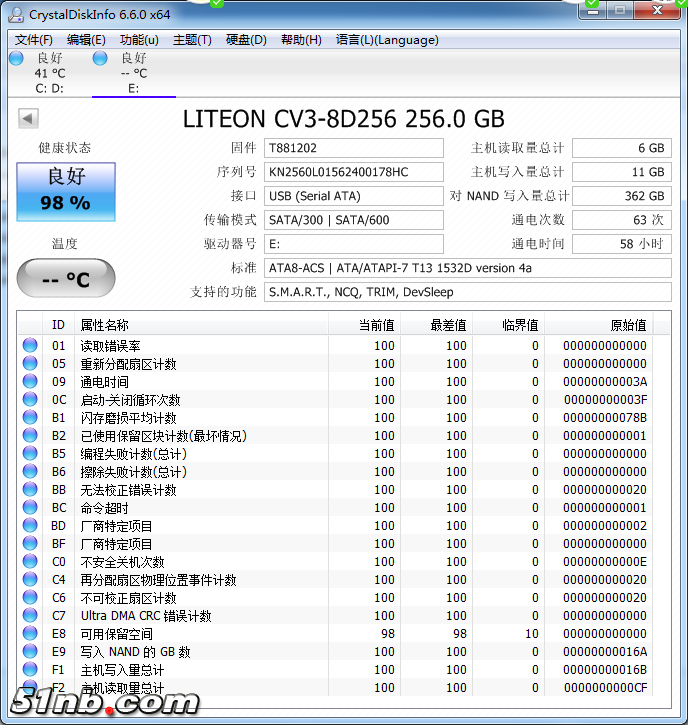The width and height of the screenshot is (688, 725).
Task: Click status orb for attribute 09 通电时间
Action: pos(30,382)
